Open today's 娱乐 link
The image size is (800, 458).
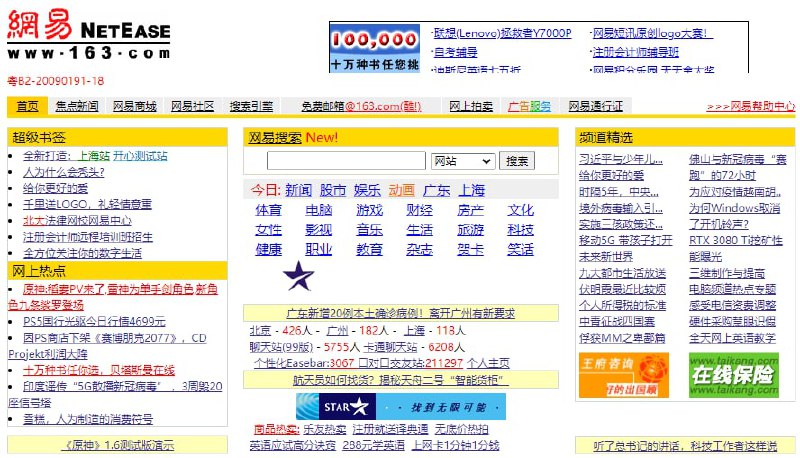click(x=367, y=190)
